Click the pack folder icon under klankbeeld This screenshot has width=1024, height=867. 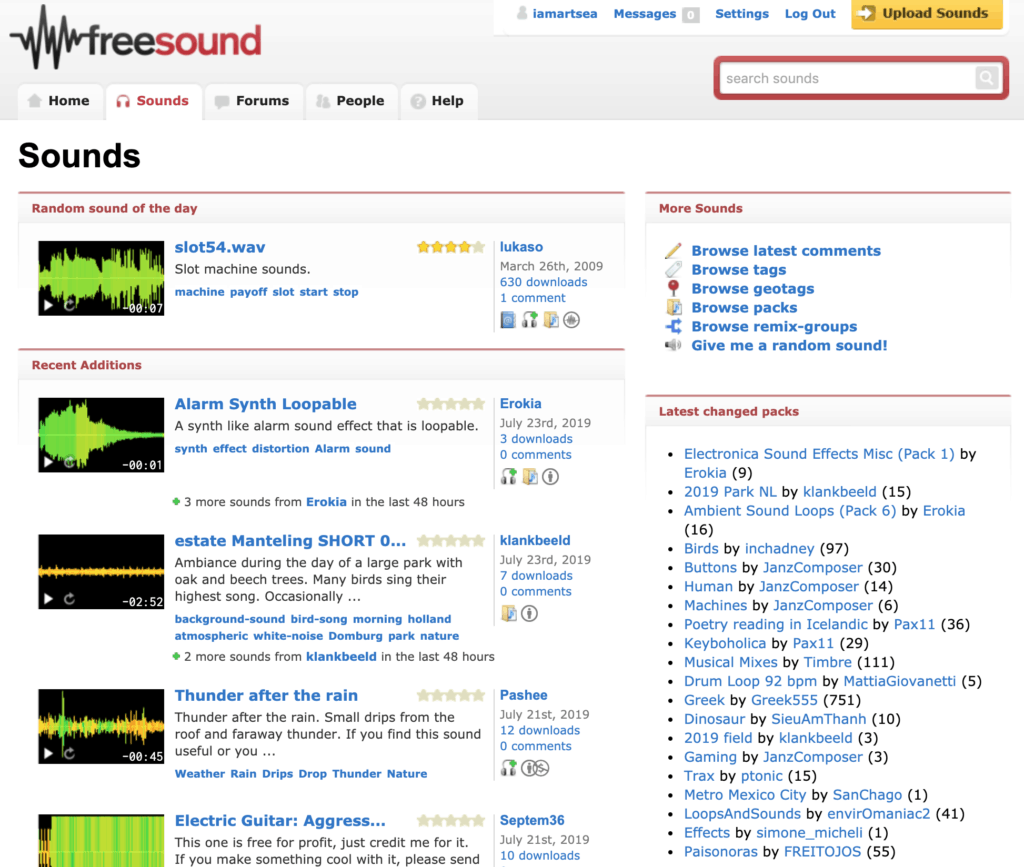[x=508, y=614]
